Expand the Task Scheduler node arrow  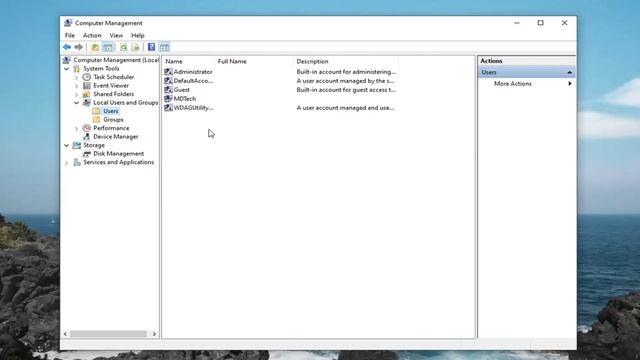[x=76, y=78]
